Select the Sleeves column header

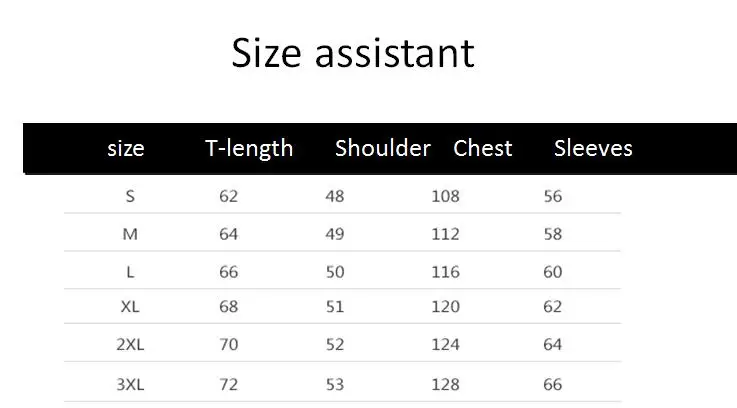coord(593,148)
